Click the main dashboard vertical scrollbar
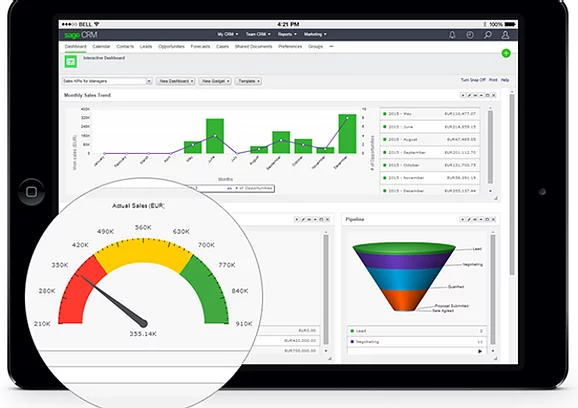Screen dimensions: 578x408 click(x=512, y=184)
